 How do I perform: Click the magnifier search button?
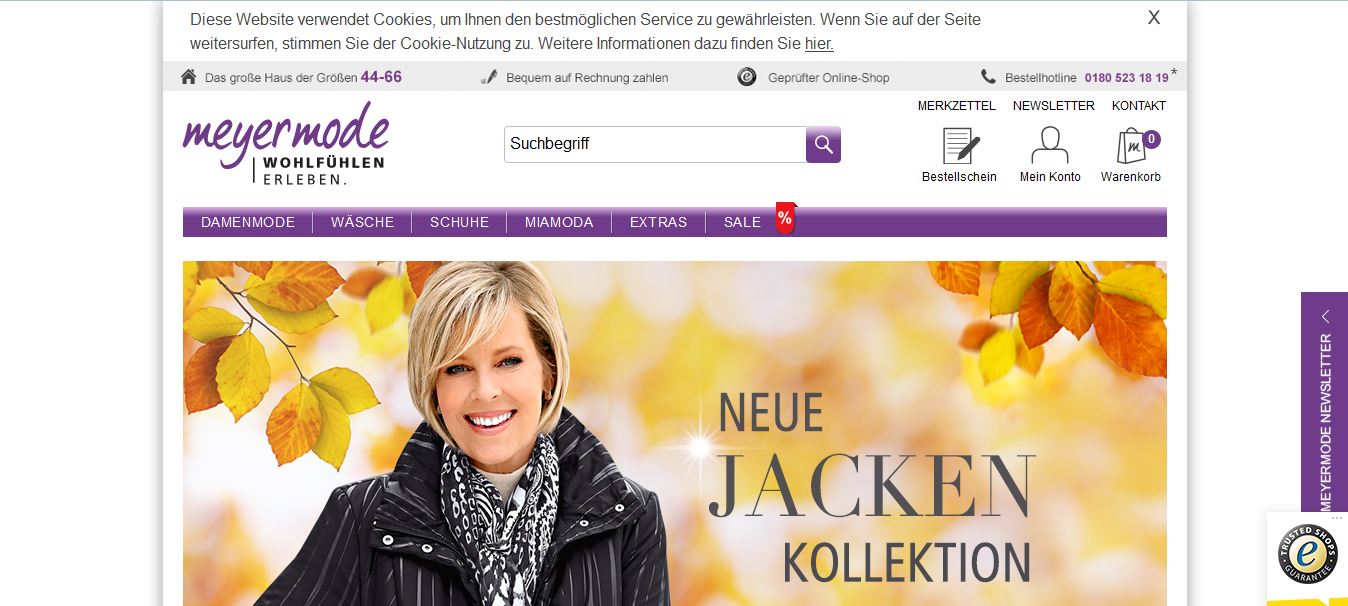point(823,145)
